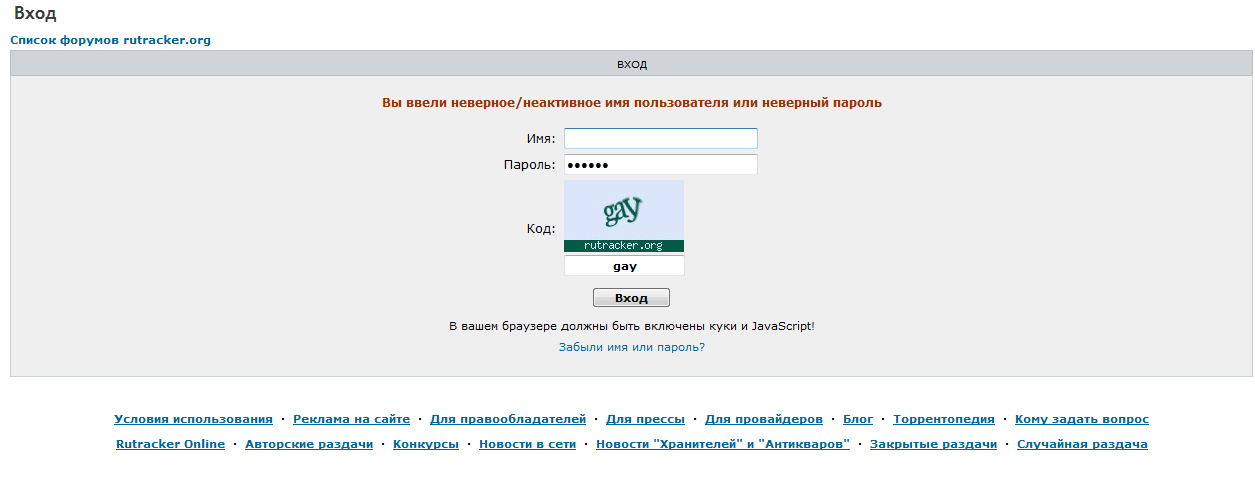Open 'Реклама на сайте' footer link
The height and width of the screenshot is (491, 1255).
tap(351, 419)
